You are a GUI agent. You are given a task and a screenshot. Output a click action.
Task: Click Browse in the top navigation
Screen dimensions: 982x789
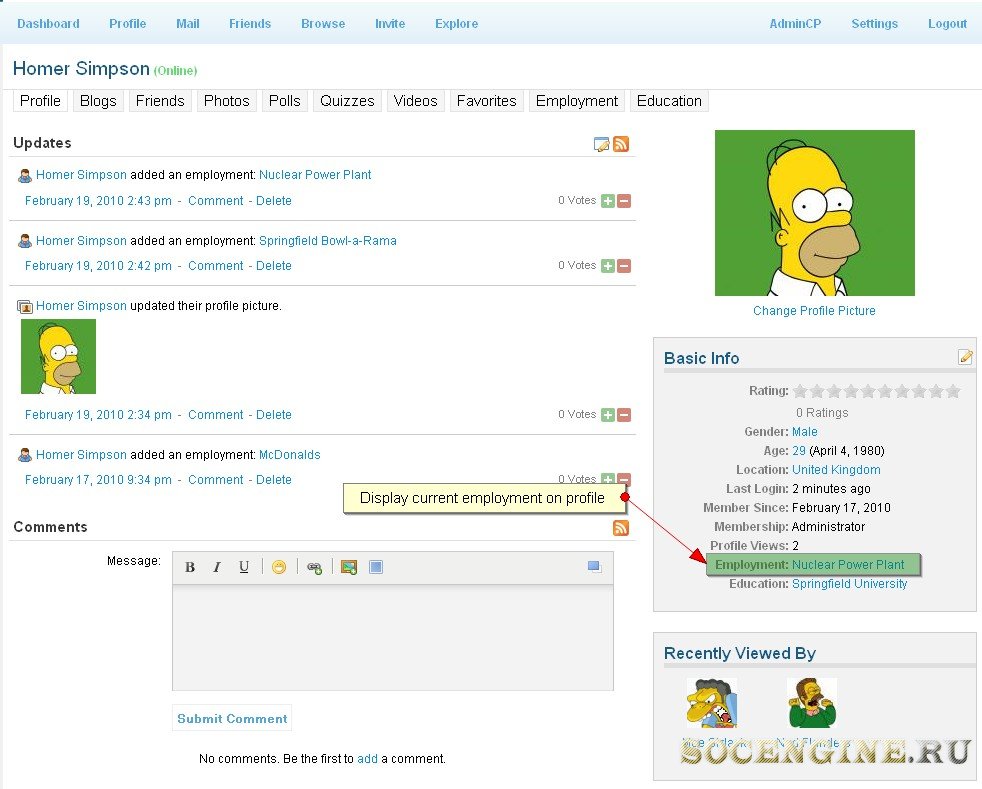tap(323, 24)
